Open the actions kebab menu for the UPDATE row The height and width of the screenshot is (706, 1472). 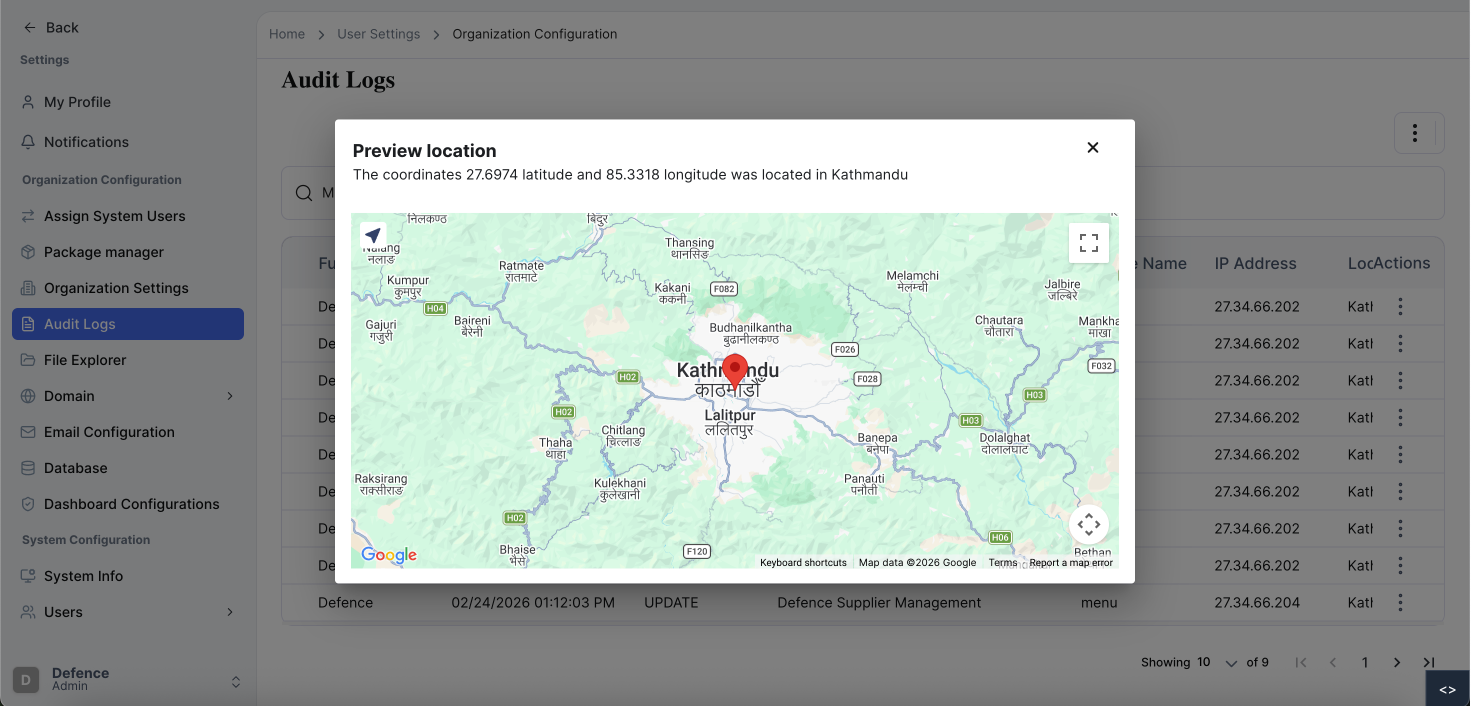1400,602
